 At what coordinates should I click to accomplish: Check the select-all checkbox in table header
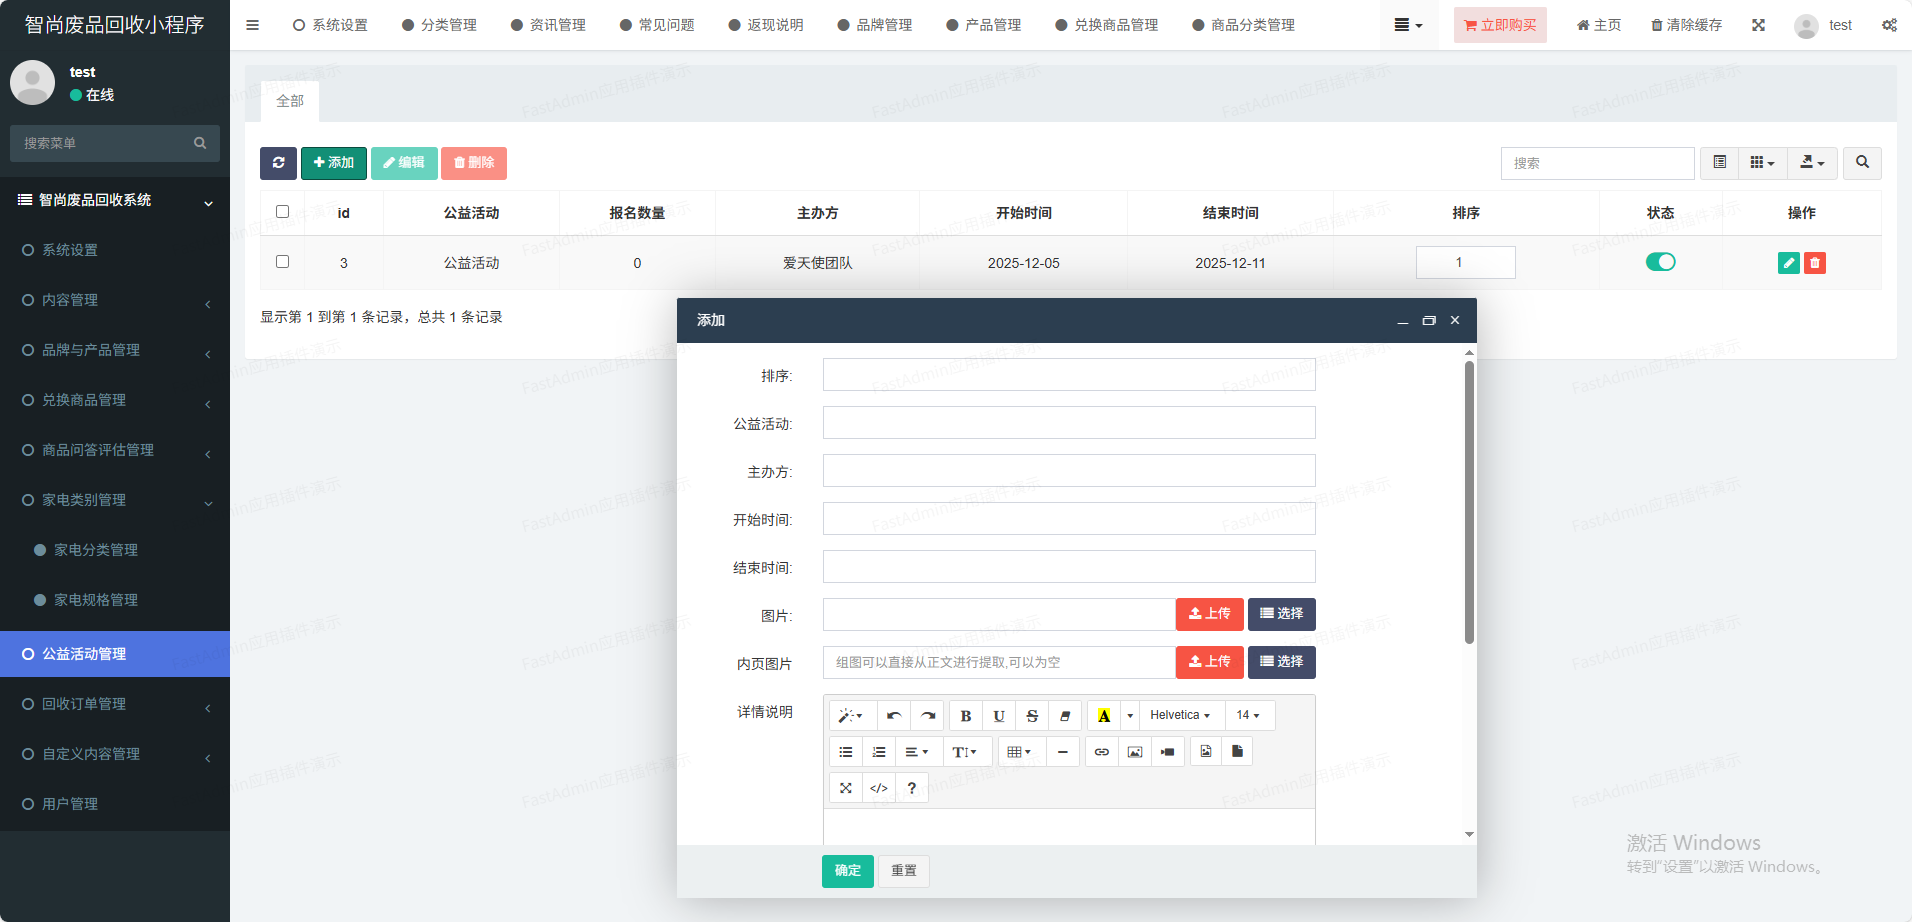[x=282, y=212]
